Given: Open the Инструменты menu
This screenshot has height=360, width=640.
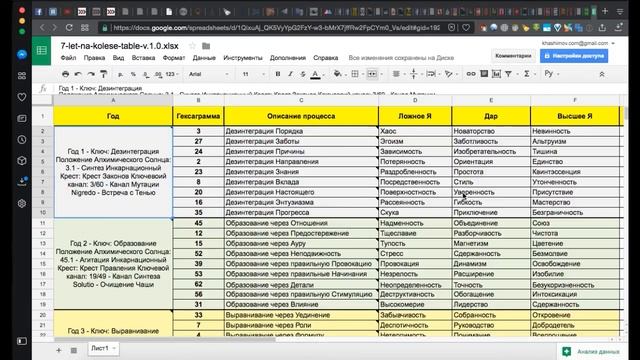Looking at the screenshot, I should 243,58.
